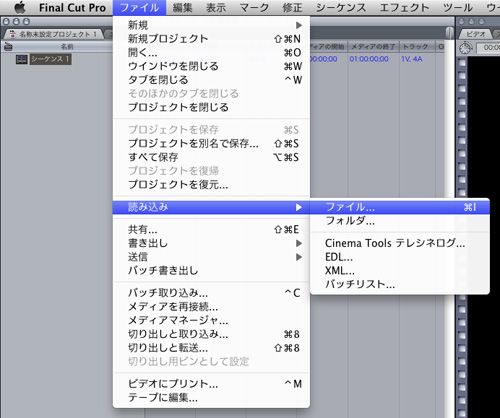The width and height of the screenshot is (500, 418).
Task: Choose 切り出しと転送... menu item
Action: pos(211,348)
